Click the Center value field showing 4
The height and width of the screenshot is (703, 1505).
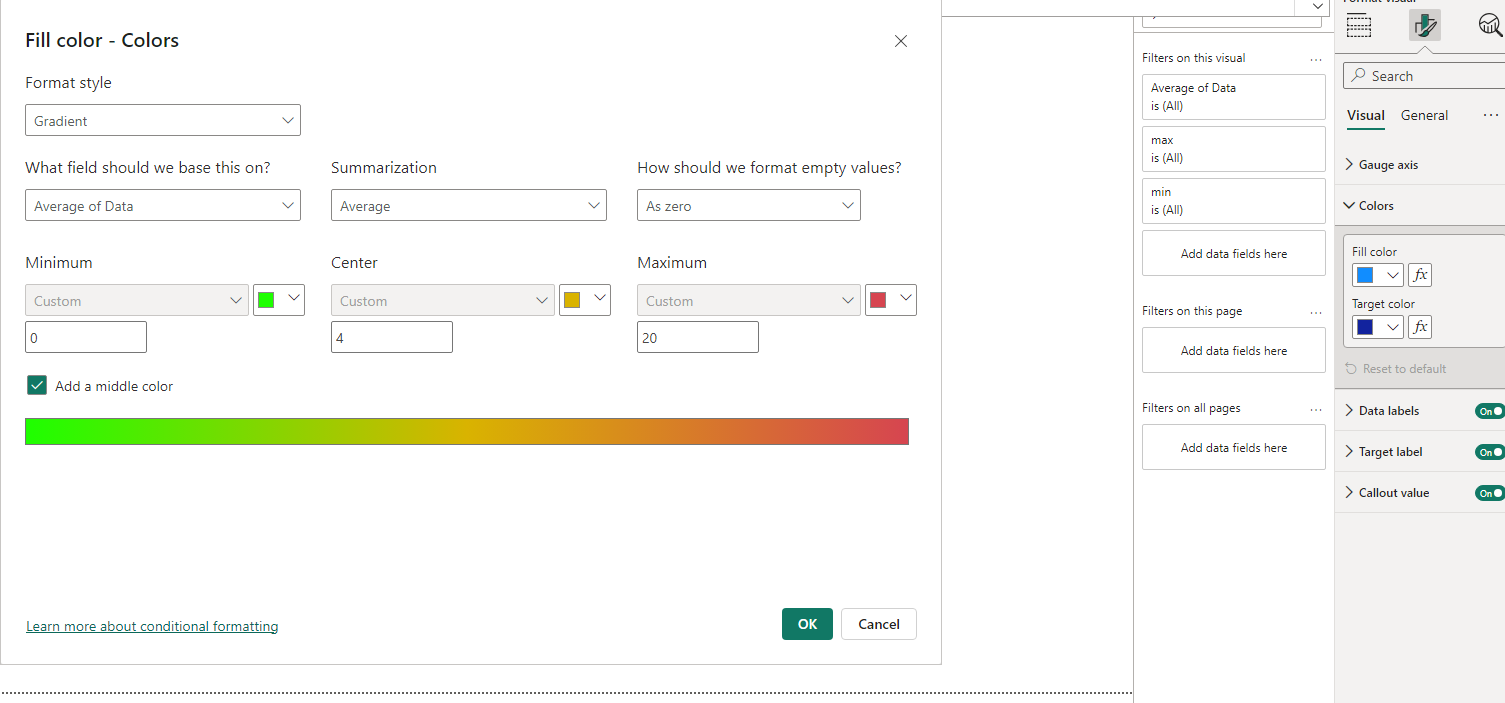[392, 337]
